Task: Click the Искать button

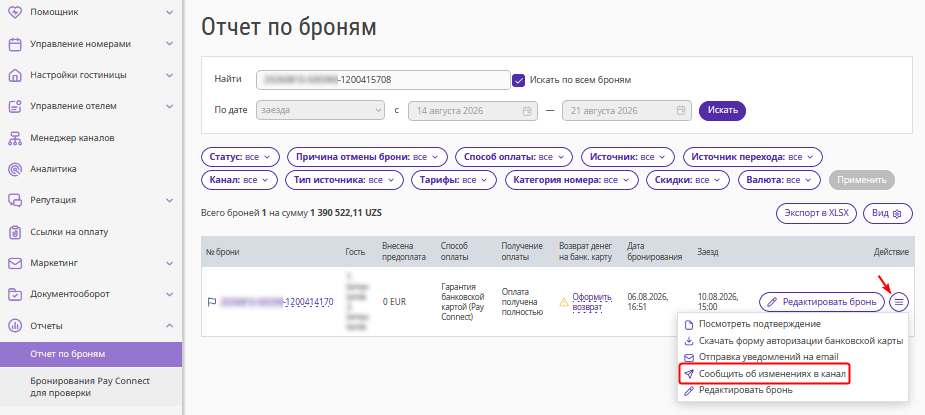Action: (722, 110)
